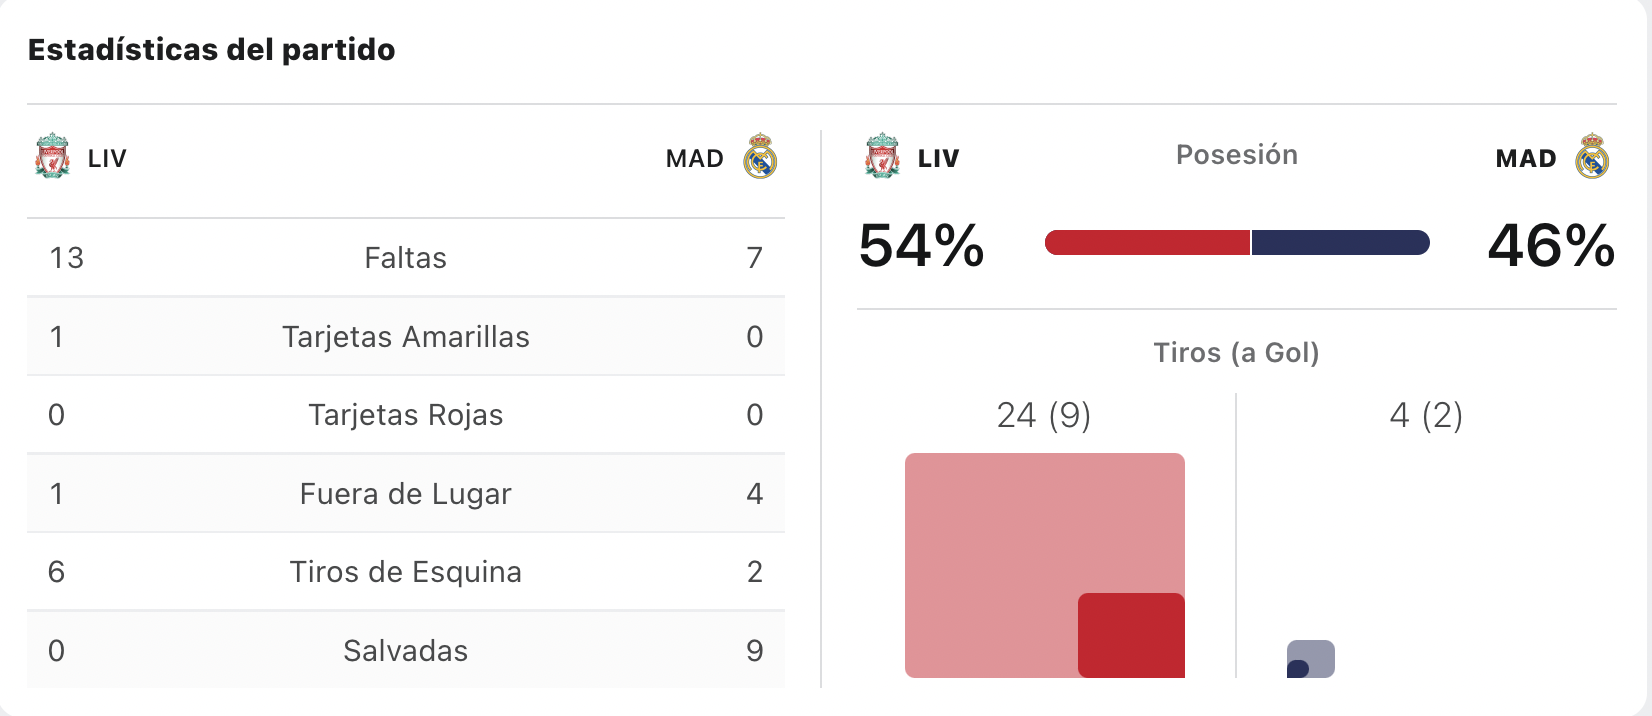This screenshot has height=716, width=1652.
Task: Click the Real Madrid crest in stats table header
Action: tap(760, 156)
